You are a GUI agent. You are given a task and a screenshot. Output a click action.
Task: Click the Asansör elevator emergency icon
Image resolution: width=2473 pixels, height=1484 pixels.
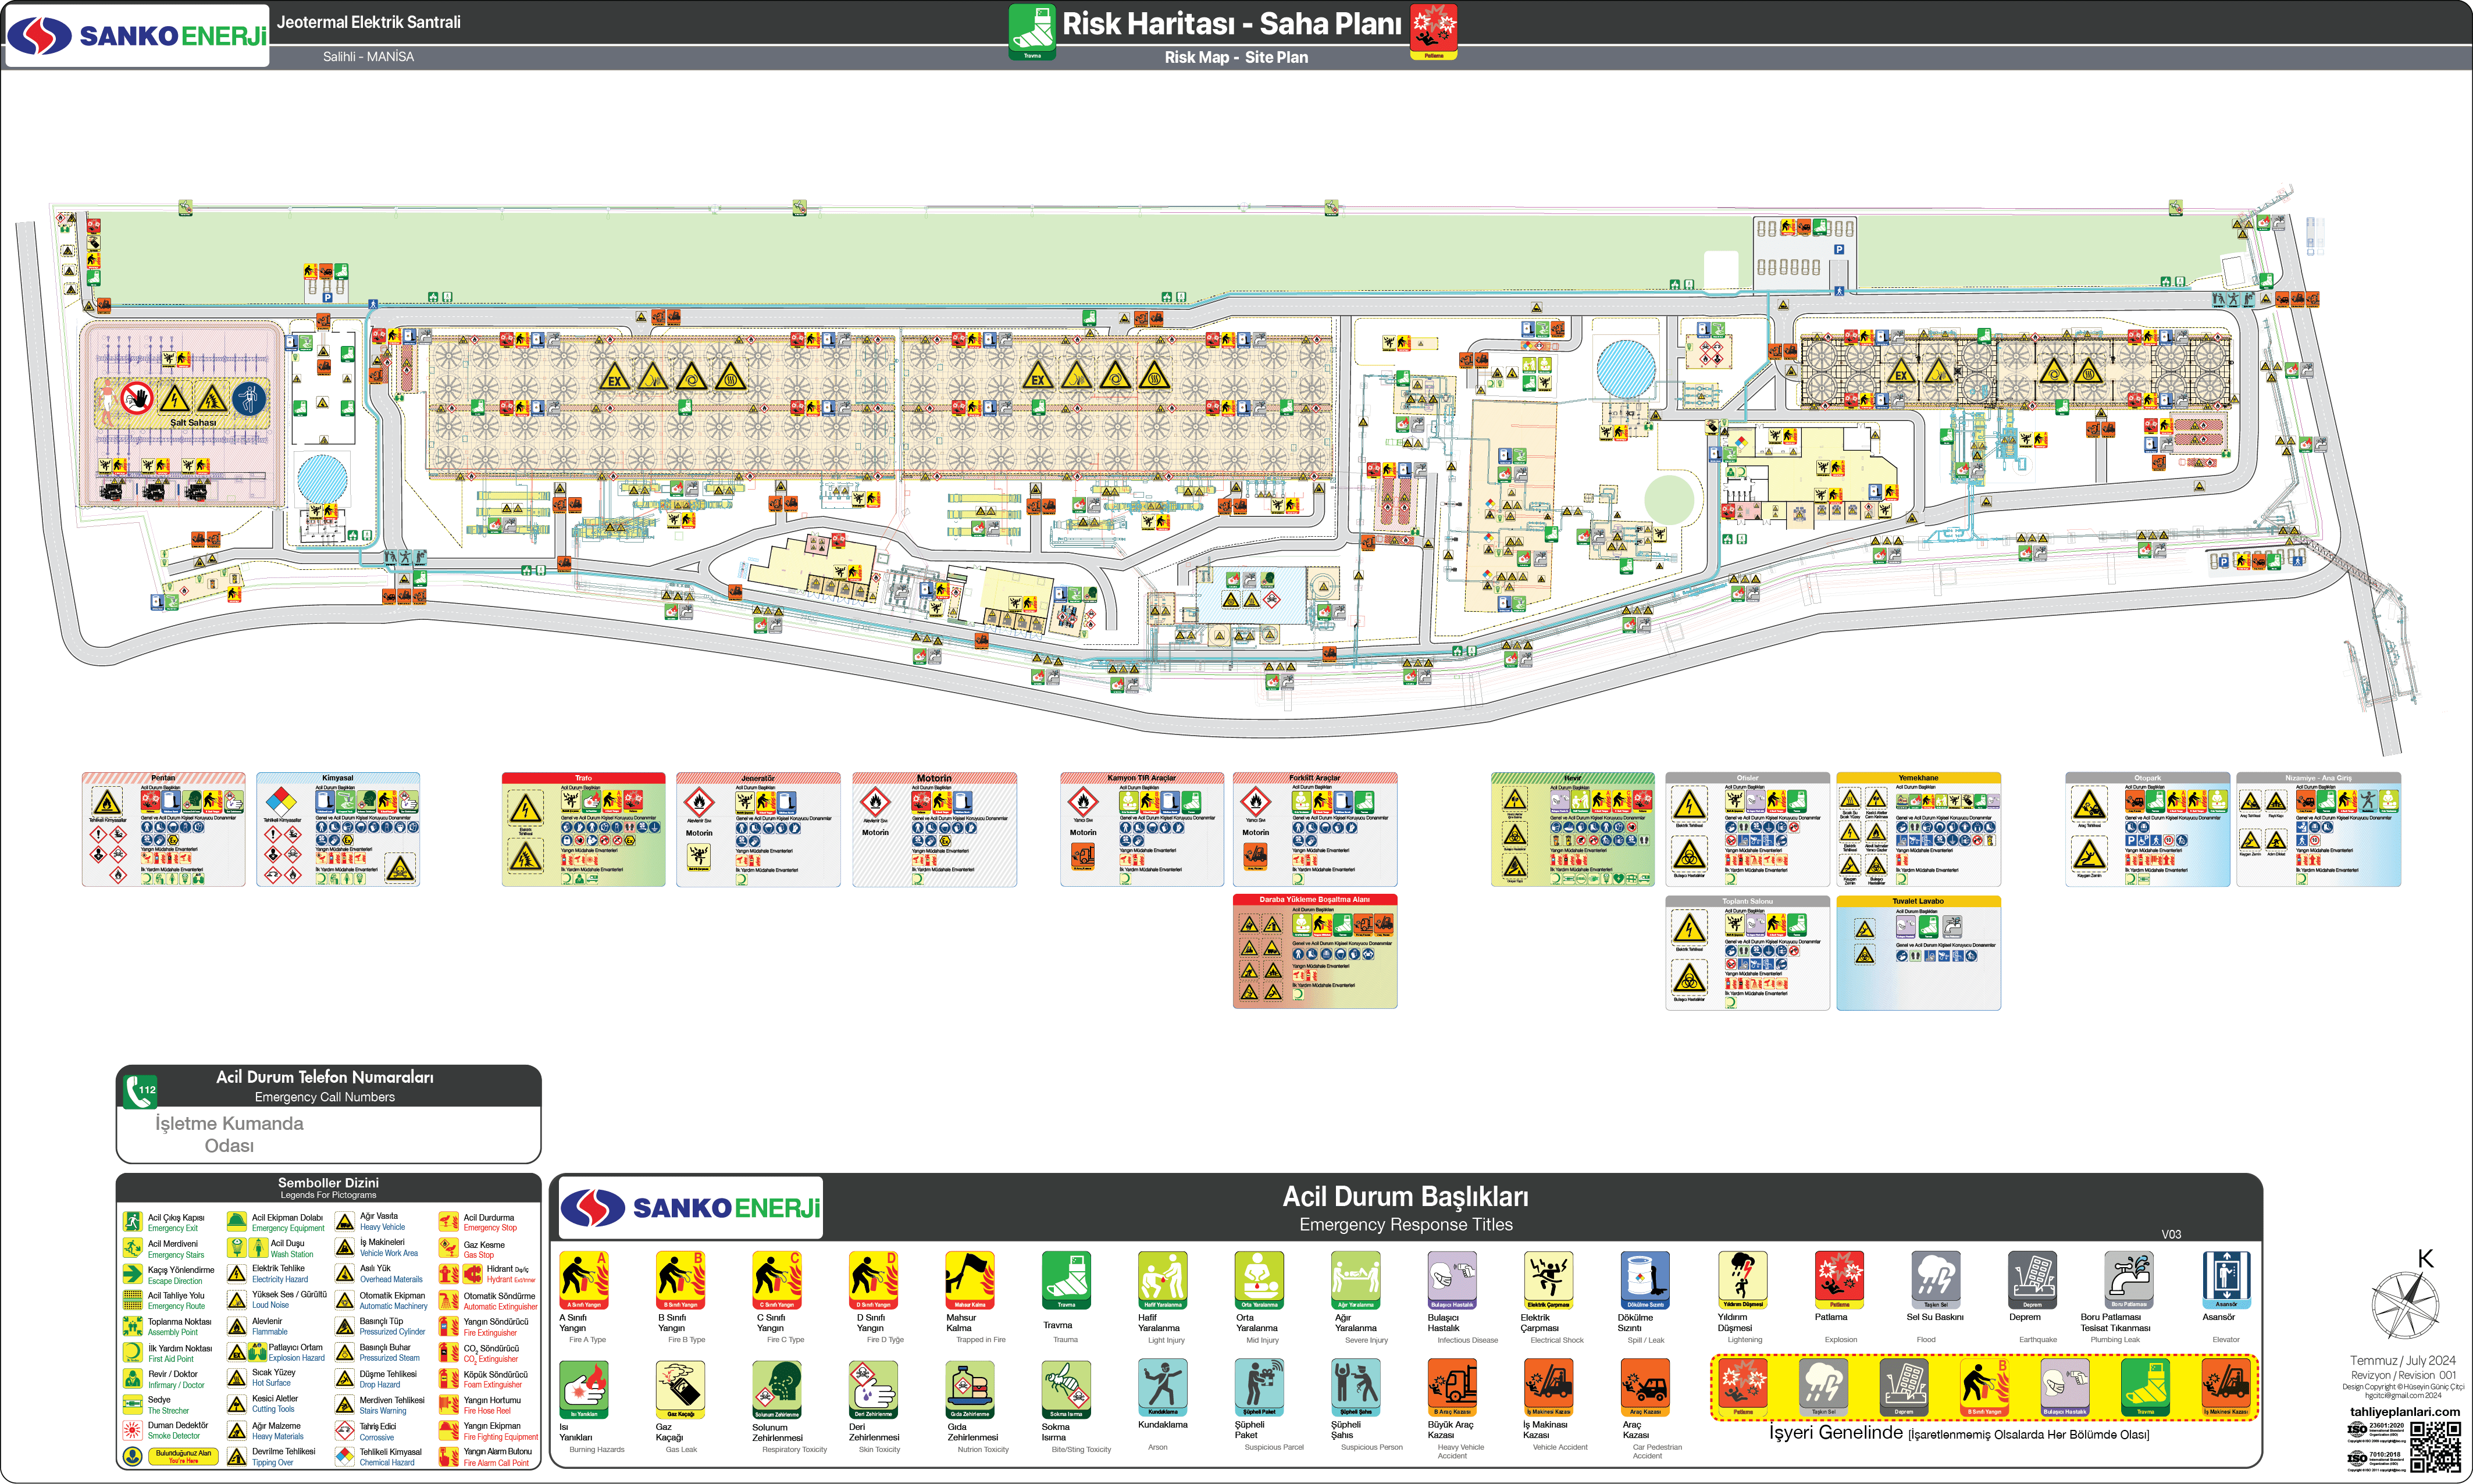pos(2226,1279)
